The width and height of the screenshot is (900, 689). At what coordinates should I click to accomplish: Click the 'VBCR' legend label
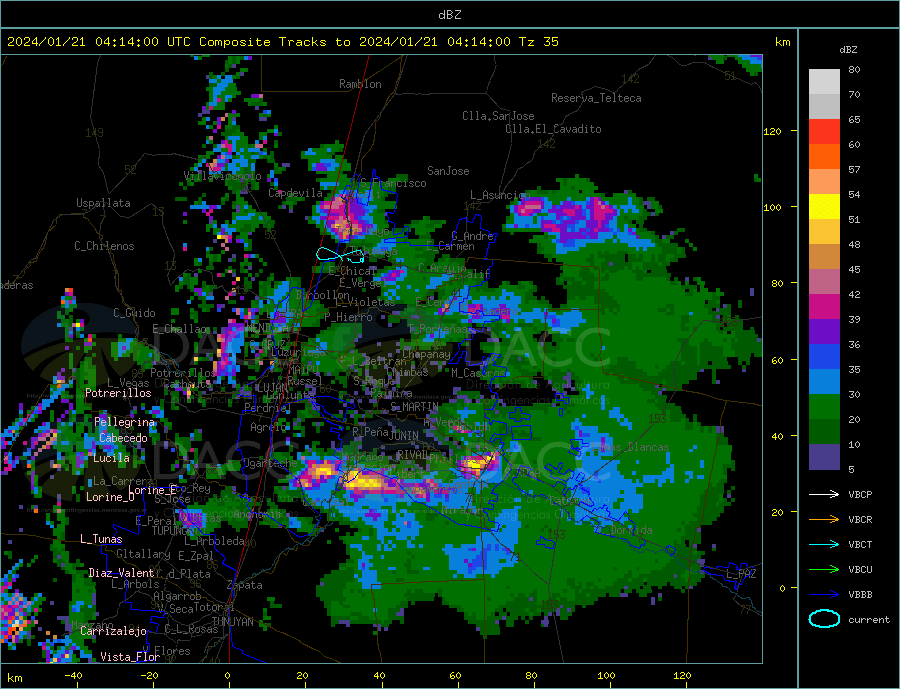point(860,520)
